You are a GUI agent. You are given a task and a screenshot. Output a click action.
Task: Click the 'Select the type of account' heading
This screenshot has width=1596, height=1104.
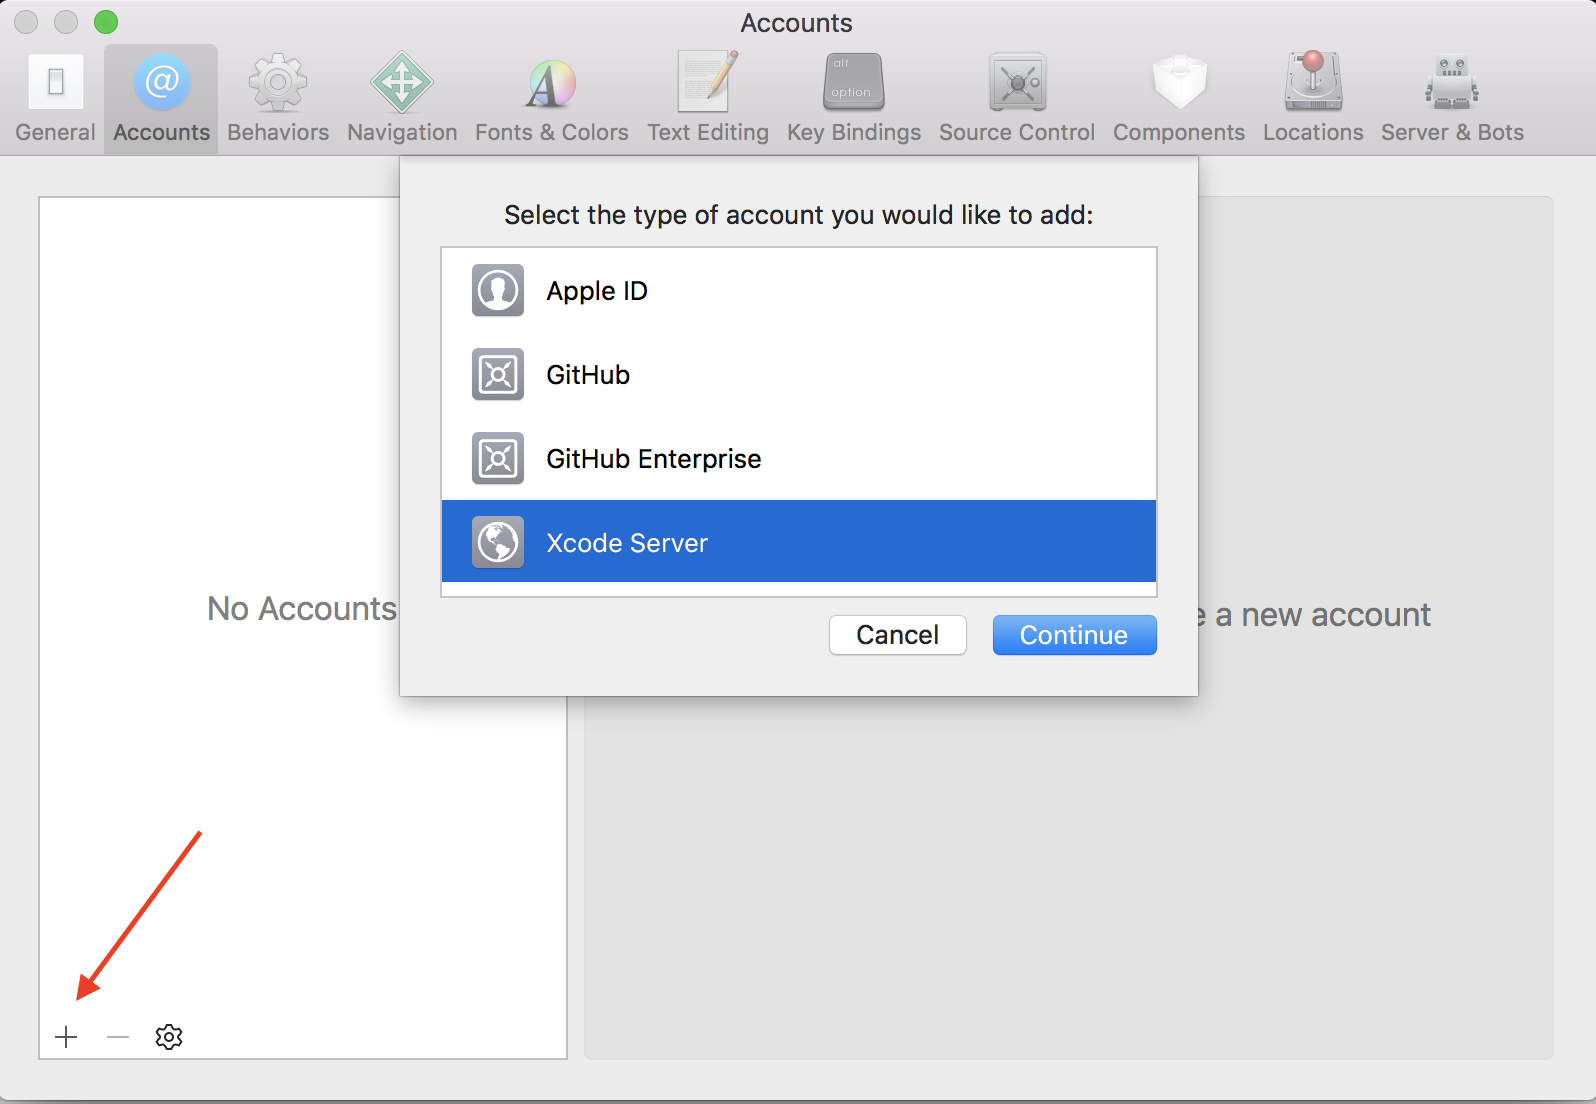click(799, 215)
